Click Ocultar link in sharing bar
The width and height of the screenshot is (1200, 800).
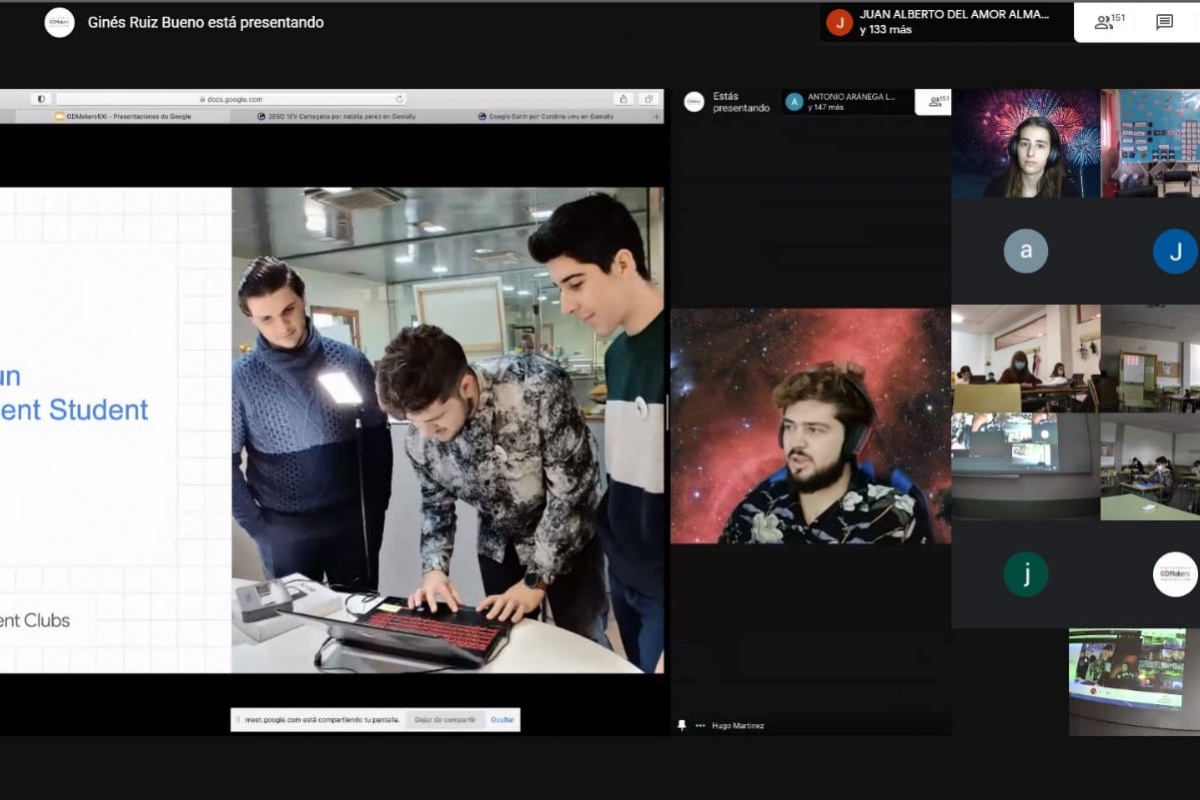pos(502,719)
